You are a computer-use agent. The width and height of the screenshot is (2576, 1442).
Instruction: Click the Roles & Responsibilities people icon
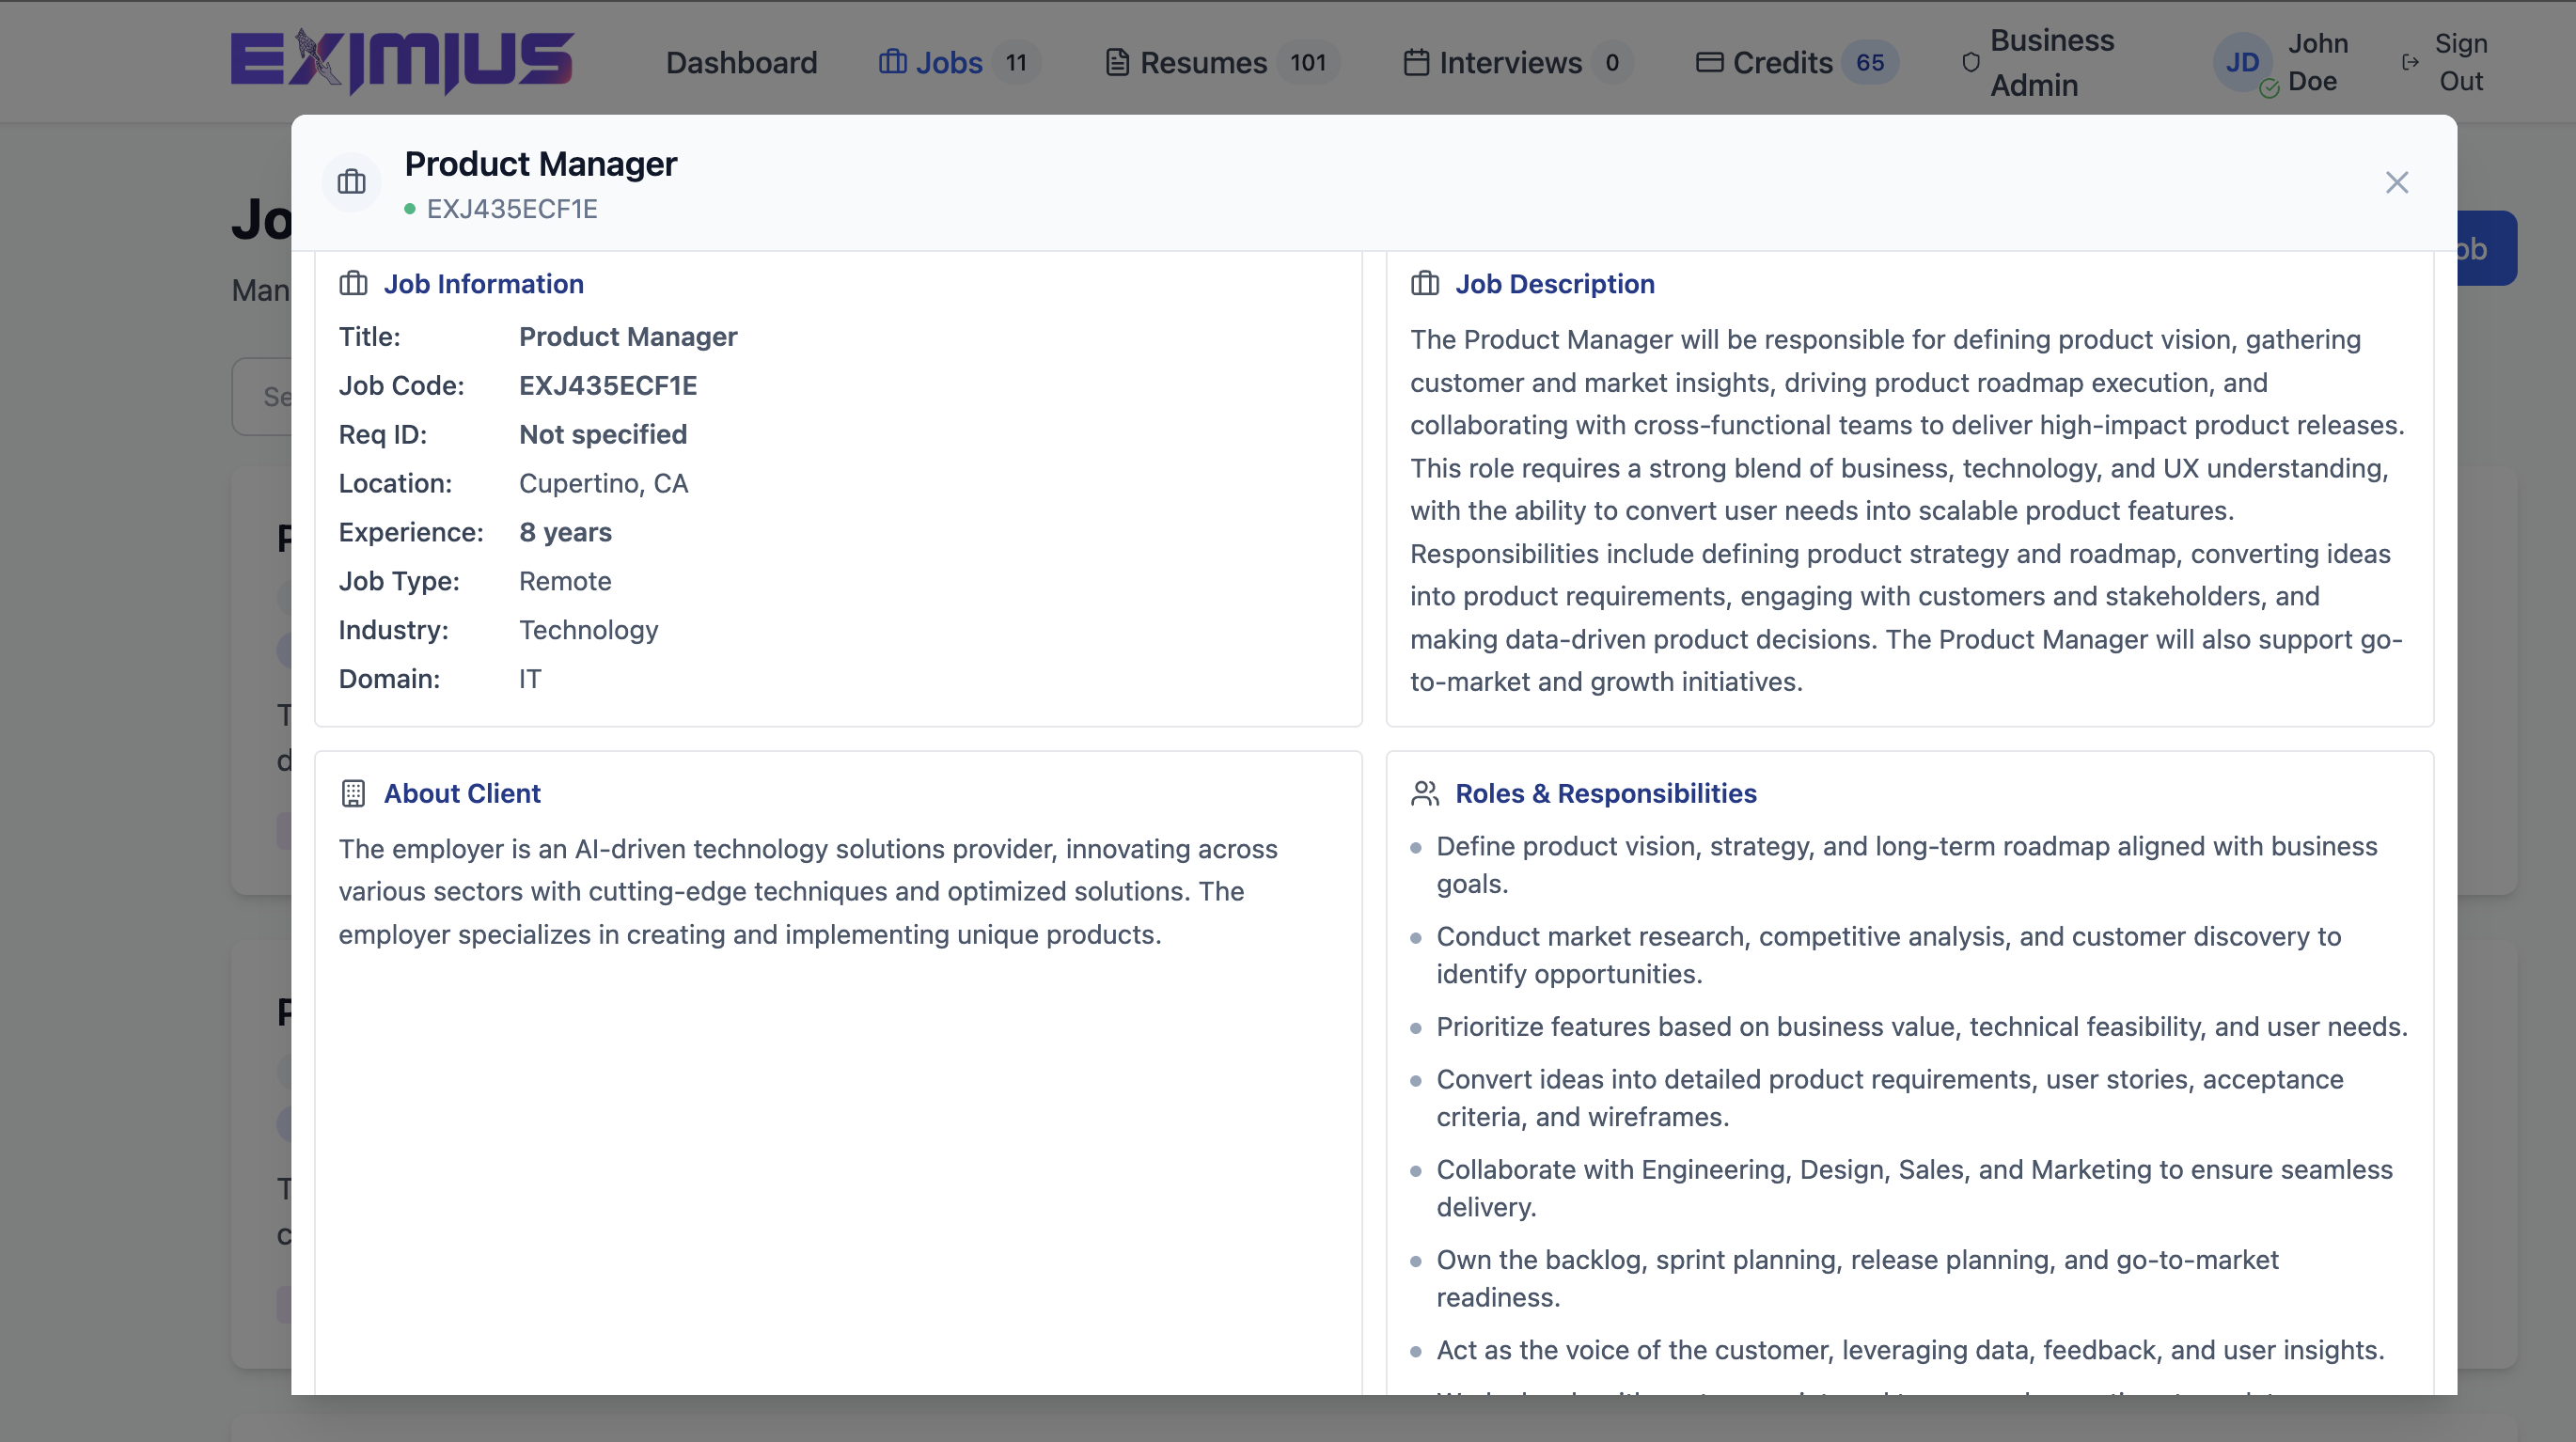tap(1424, 793)
